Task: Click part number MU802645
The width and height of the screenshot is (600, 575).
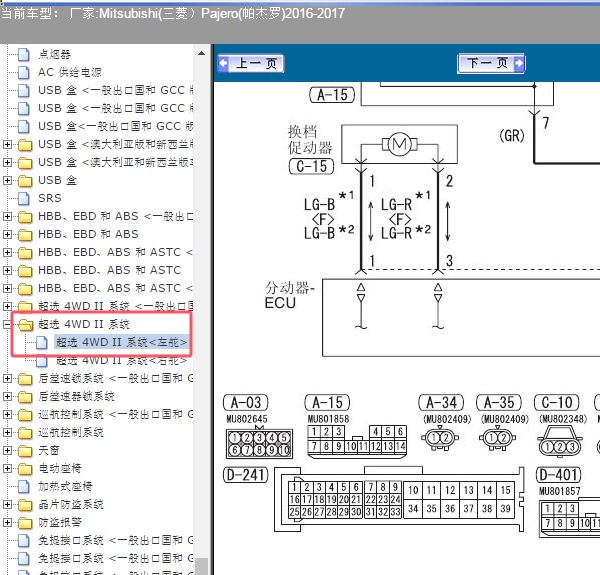Action: (x=247, y=419)
